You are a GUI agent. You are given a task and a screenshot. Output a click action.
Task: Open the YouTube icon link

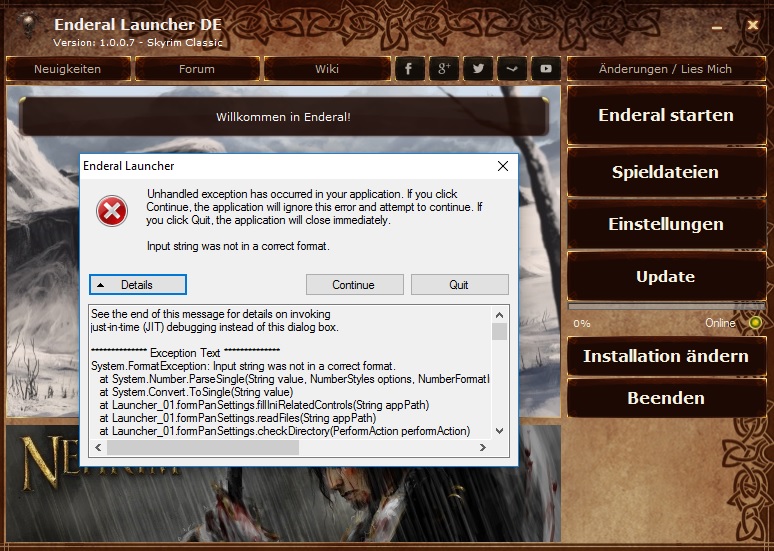click(545, 69)
